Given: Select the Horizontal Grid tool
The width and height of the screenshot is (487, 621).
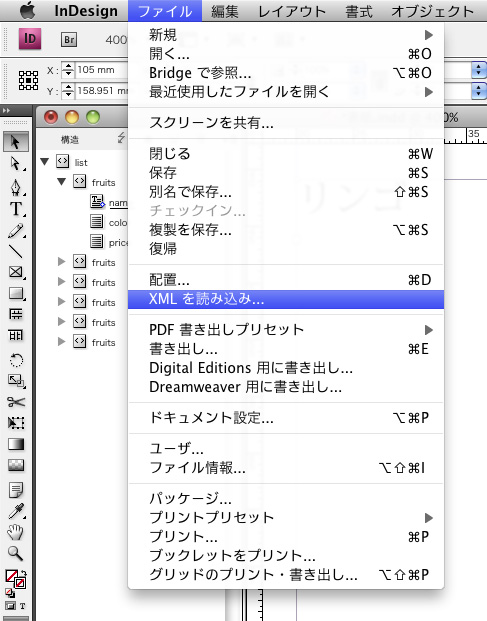Looking at the screenshot, I should pyautogui.click(x=15, y=314).
